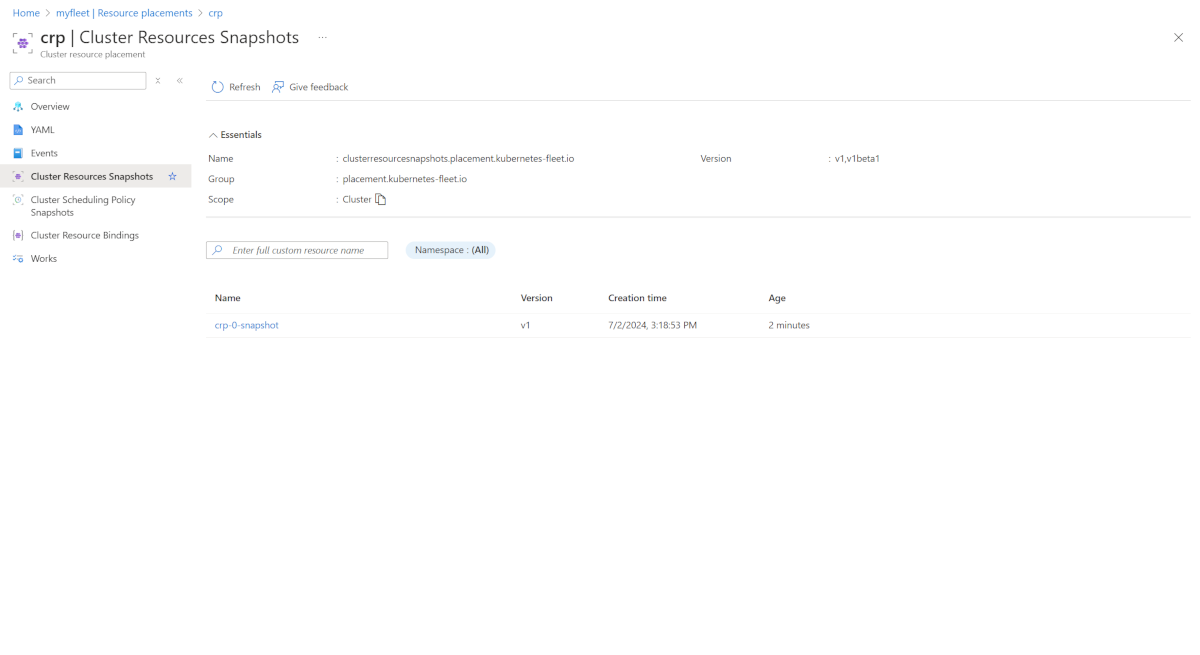Select the YAML view icon
This screenshot has height=655, width=1200.
[42, 129]
